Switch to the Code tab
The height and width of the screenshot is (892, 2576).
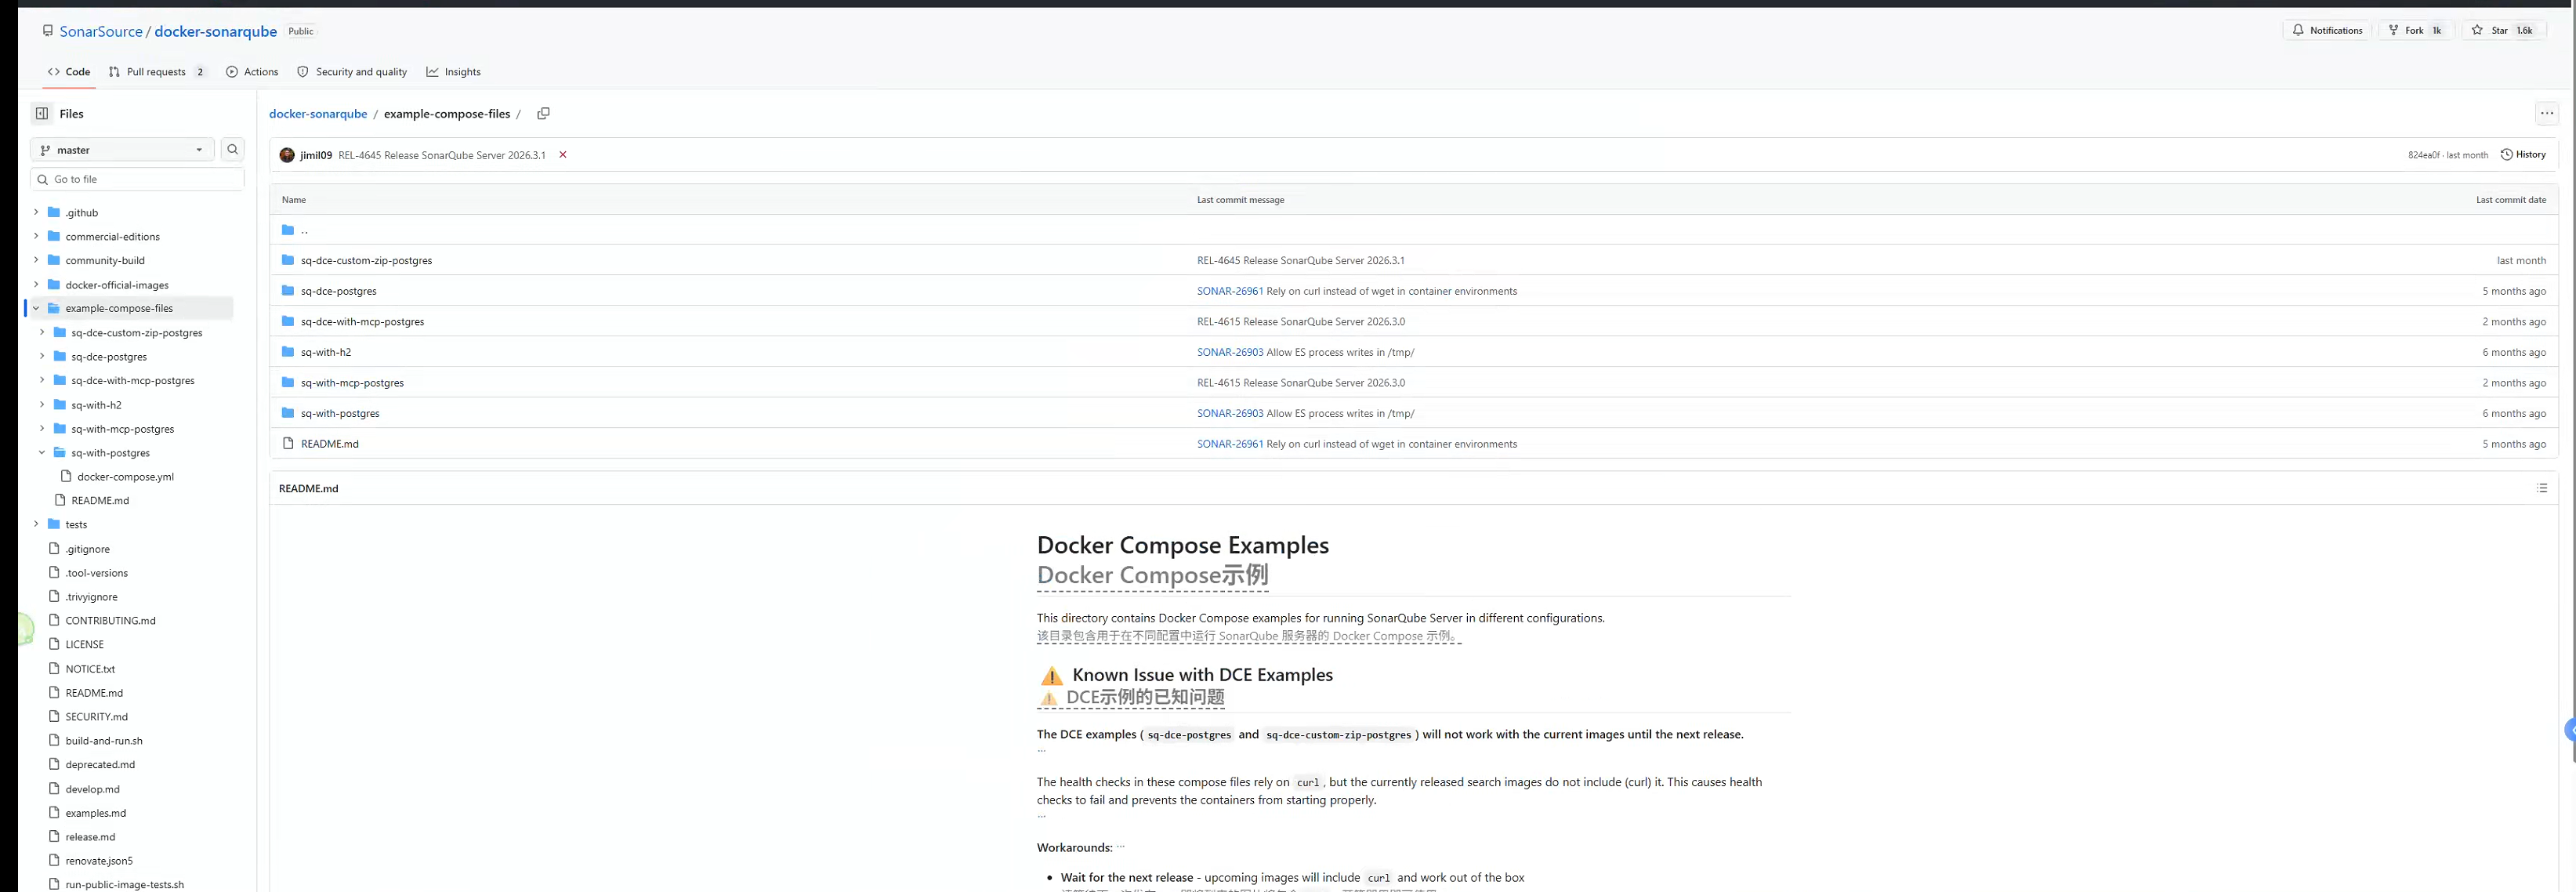pos(69,72)
